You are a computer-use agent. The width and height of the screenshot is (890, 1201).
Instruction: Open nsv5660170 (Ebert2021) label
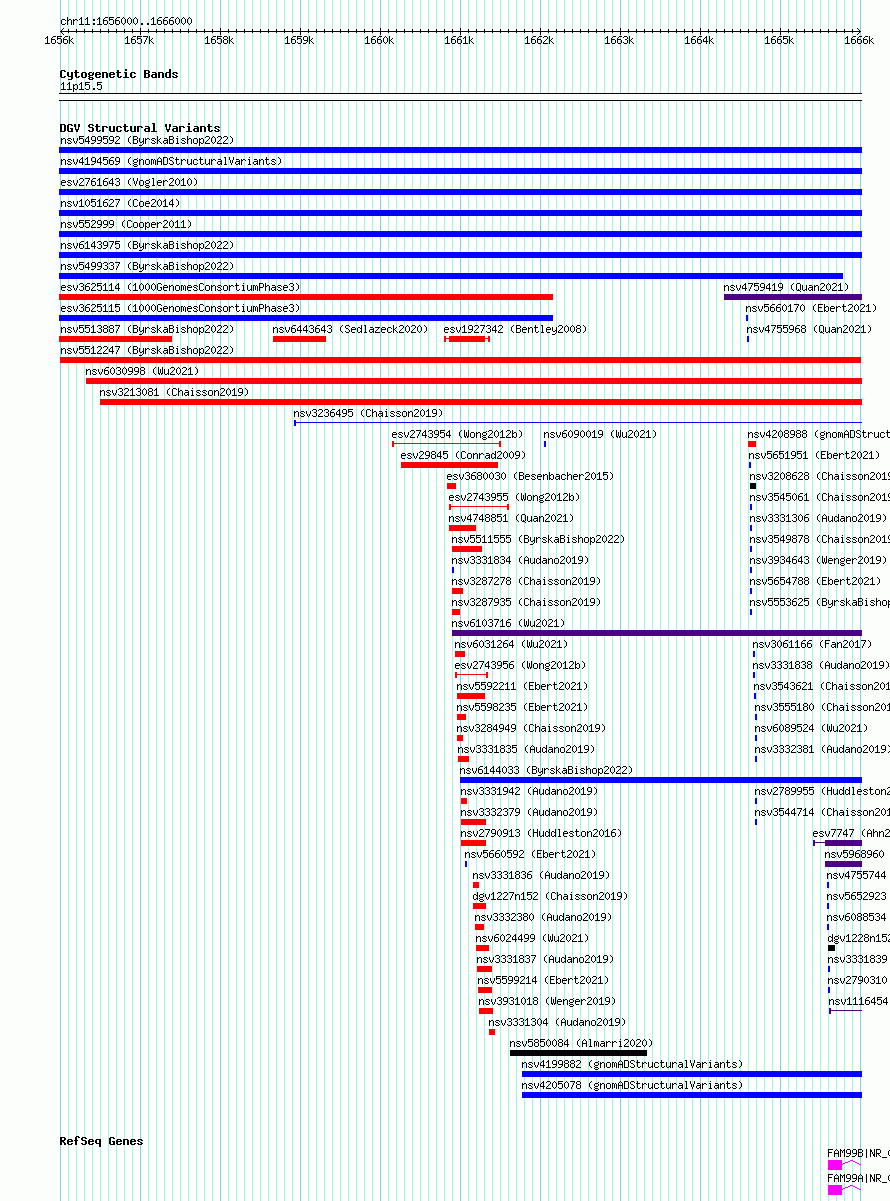click(811, 309)
